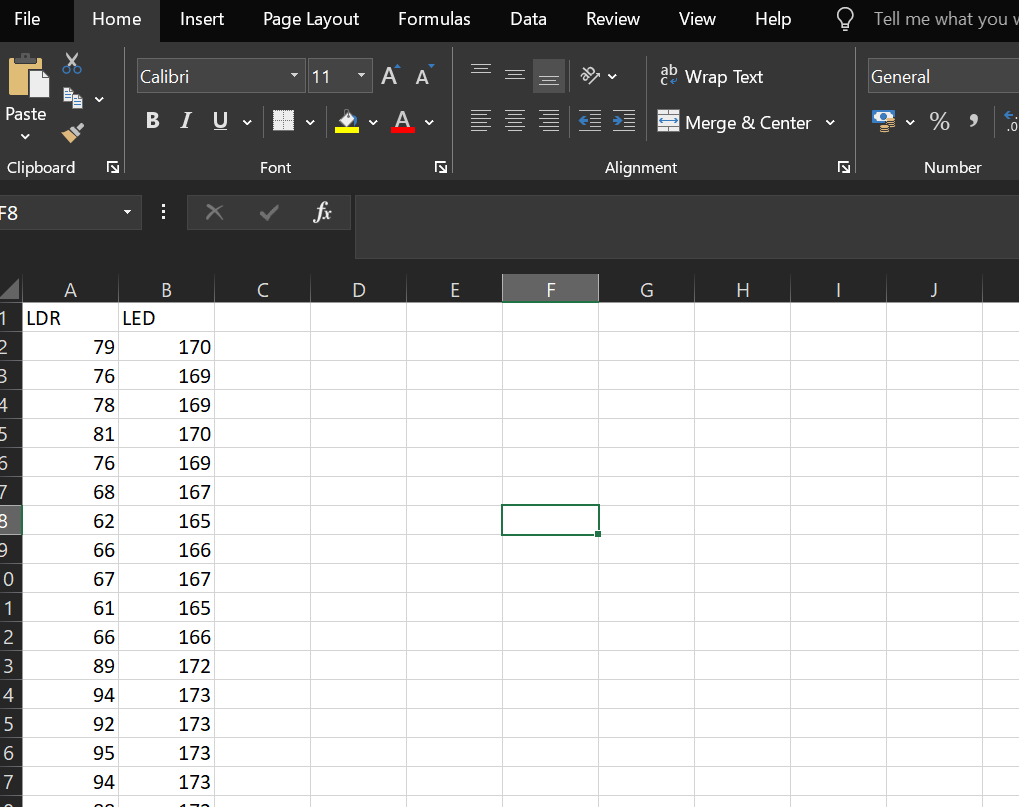Switch to the Page Layout tab
Viewport: 1019px width, 807px height.
tap(311, 19)
